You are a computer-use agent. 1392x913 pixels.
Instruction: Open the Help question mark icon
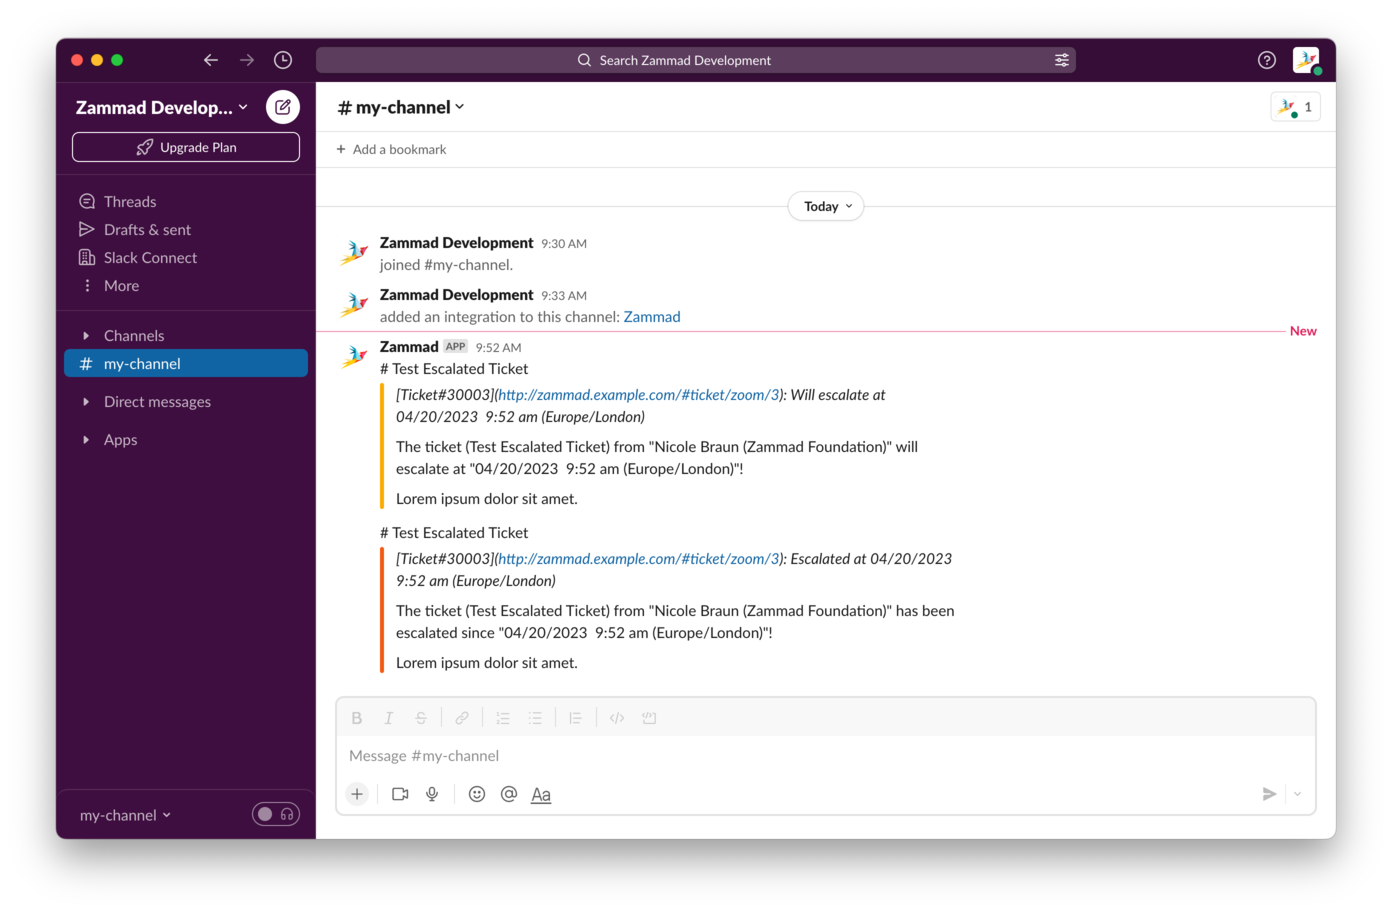1267,60
